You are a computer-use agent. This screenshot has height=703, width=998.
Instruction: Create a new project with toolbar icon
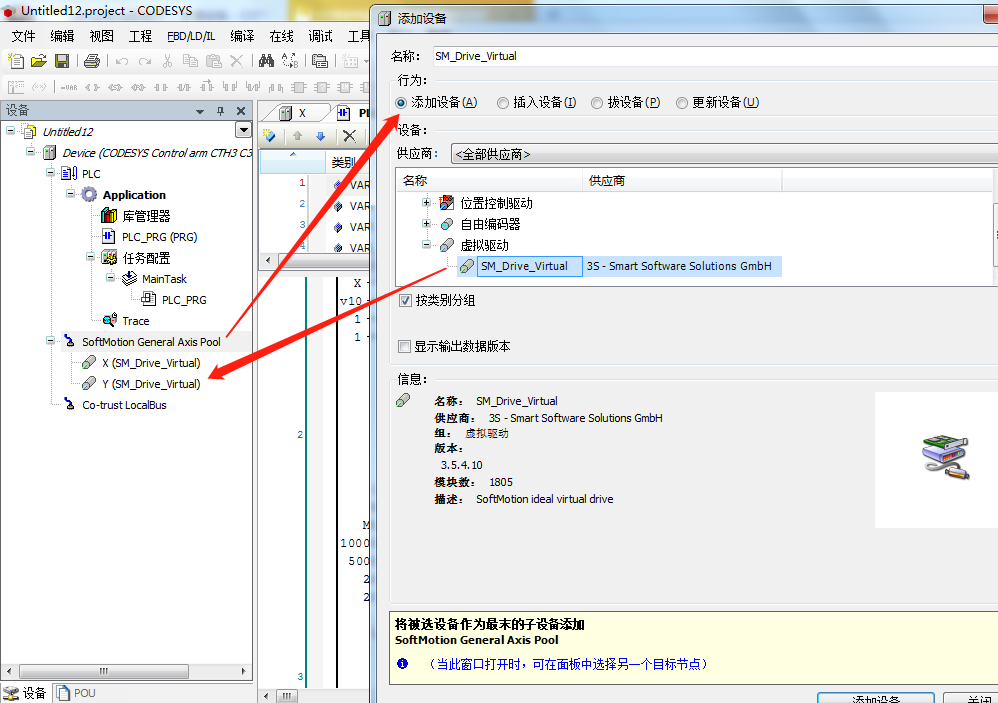tap(16, 61)
